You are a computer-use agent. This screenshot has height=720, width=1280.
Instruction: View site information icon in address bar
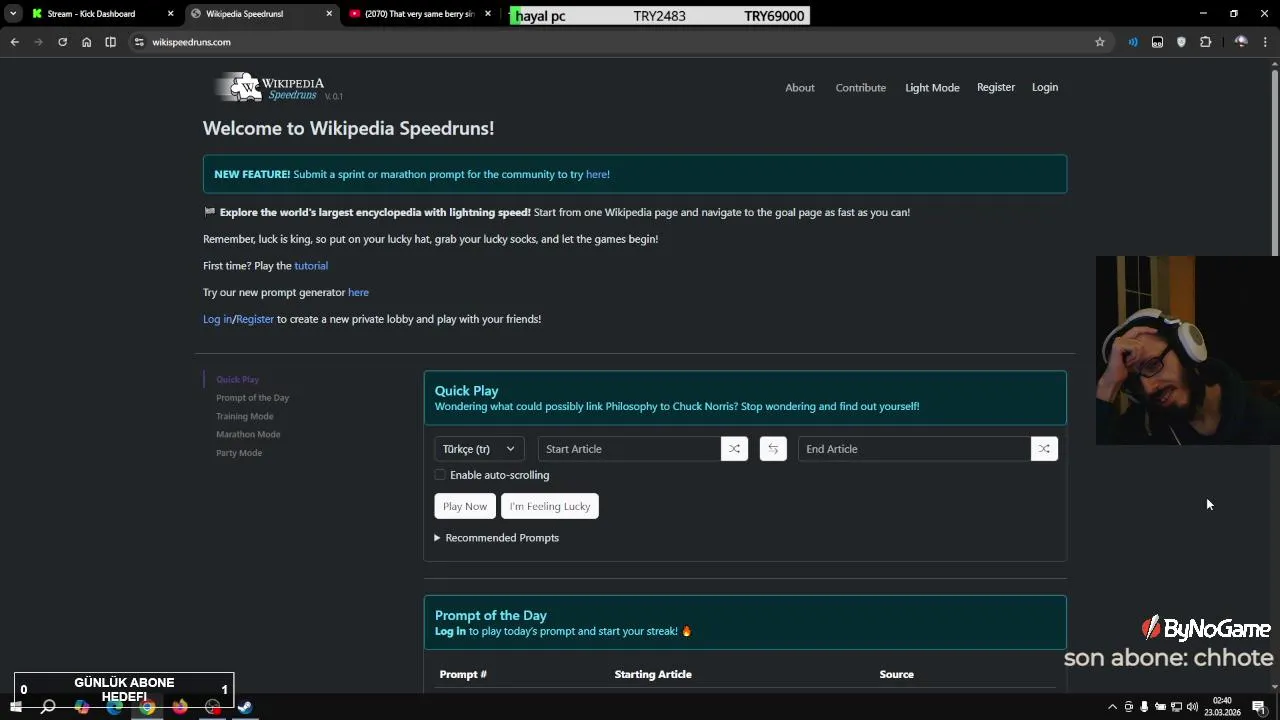tap(139, 42)
